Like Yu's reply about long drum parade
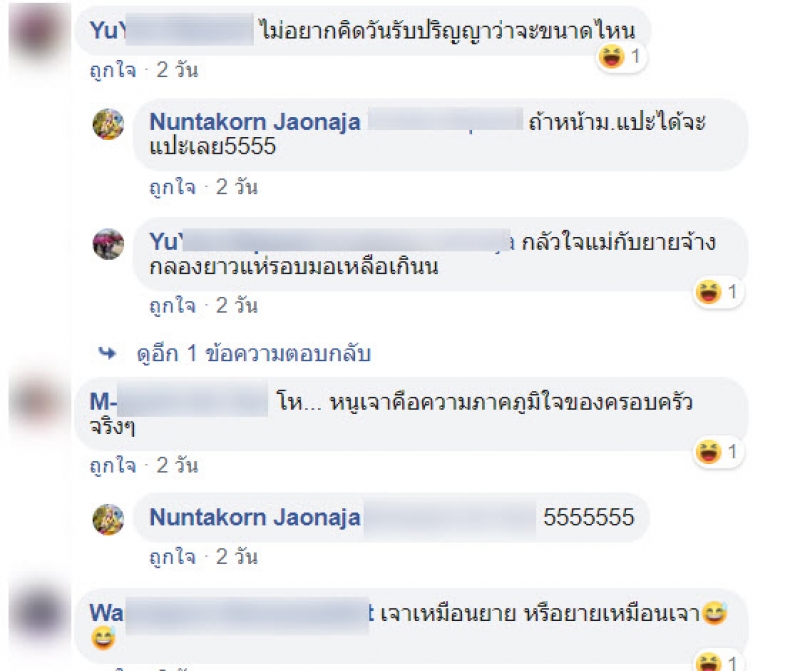This screenshot has width=800, height=671. 172,306
